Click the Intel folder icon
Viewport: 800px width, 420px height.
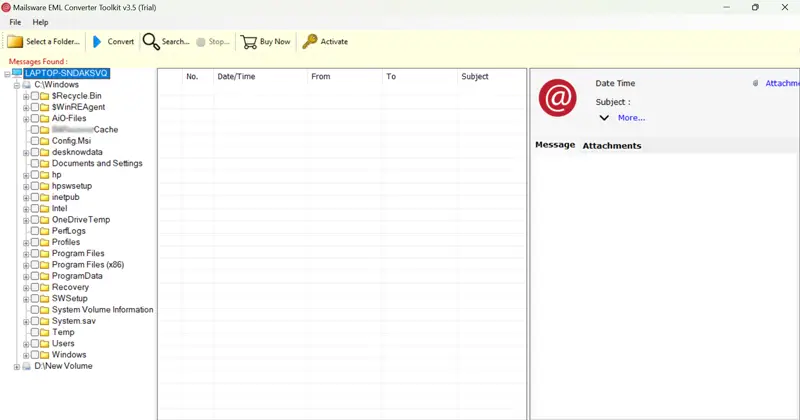pyautogui.click(x=45, y=208)
